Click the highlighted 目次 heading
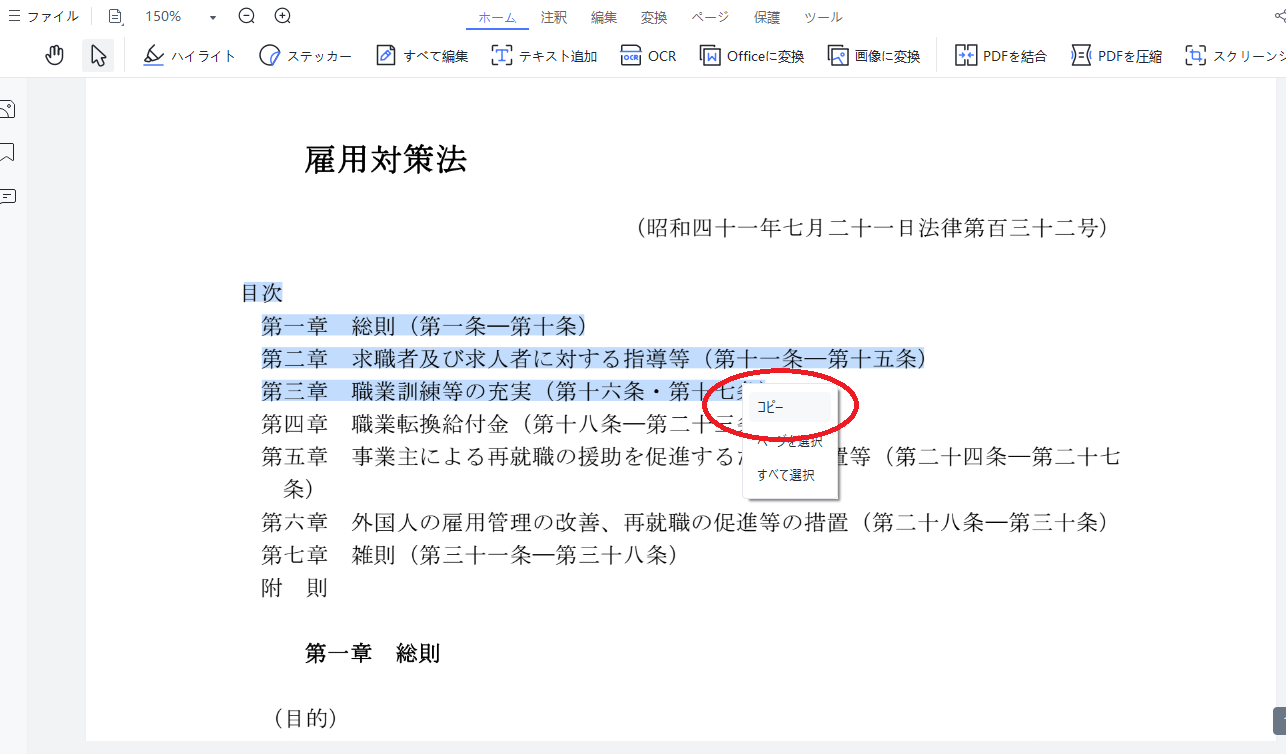Screen dimensions: 1286x754 pyautogui.click(x=262, y=293)
